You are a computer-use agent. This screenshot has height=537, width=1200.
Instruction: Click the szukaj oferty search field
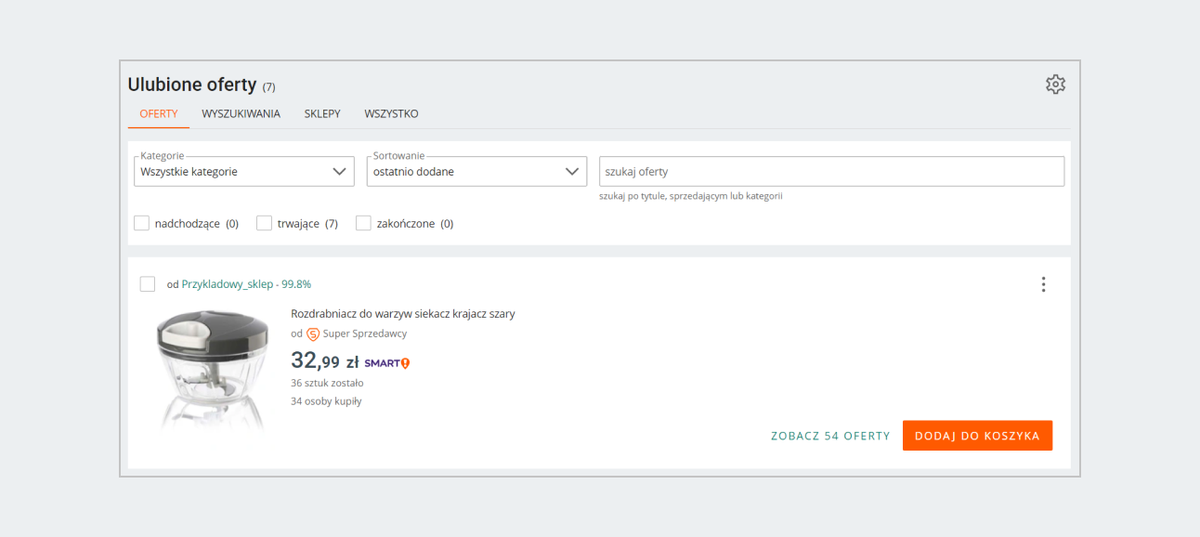pyautogui.click(x=830, y=172)
